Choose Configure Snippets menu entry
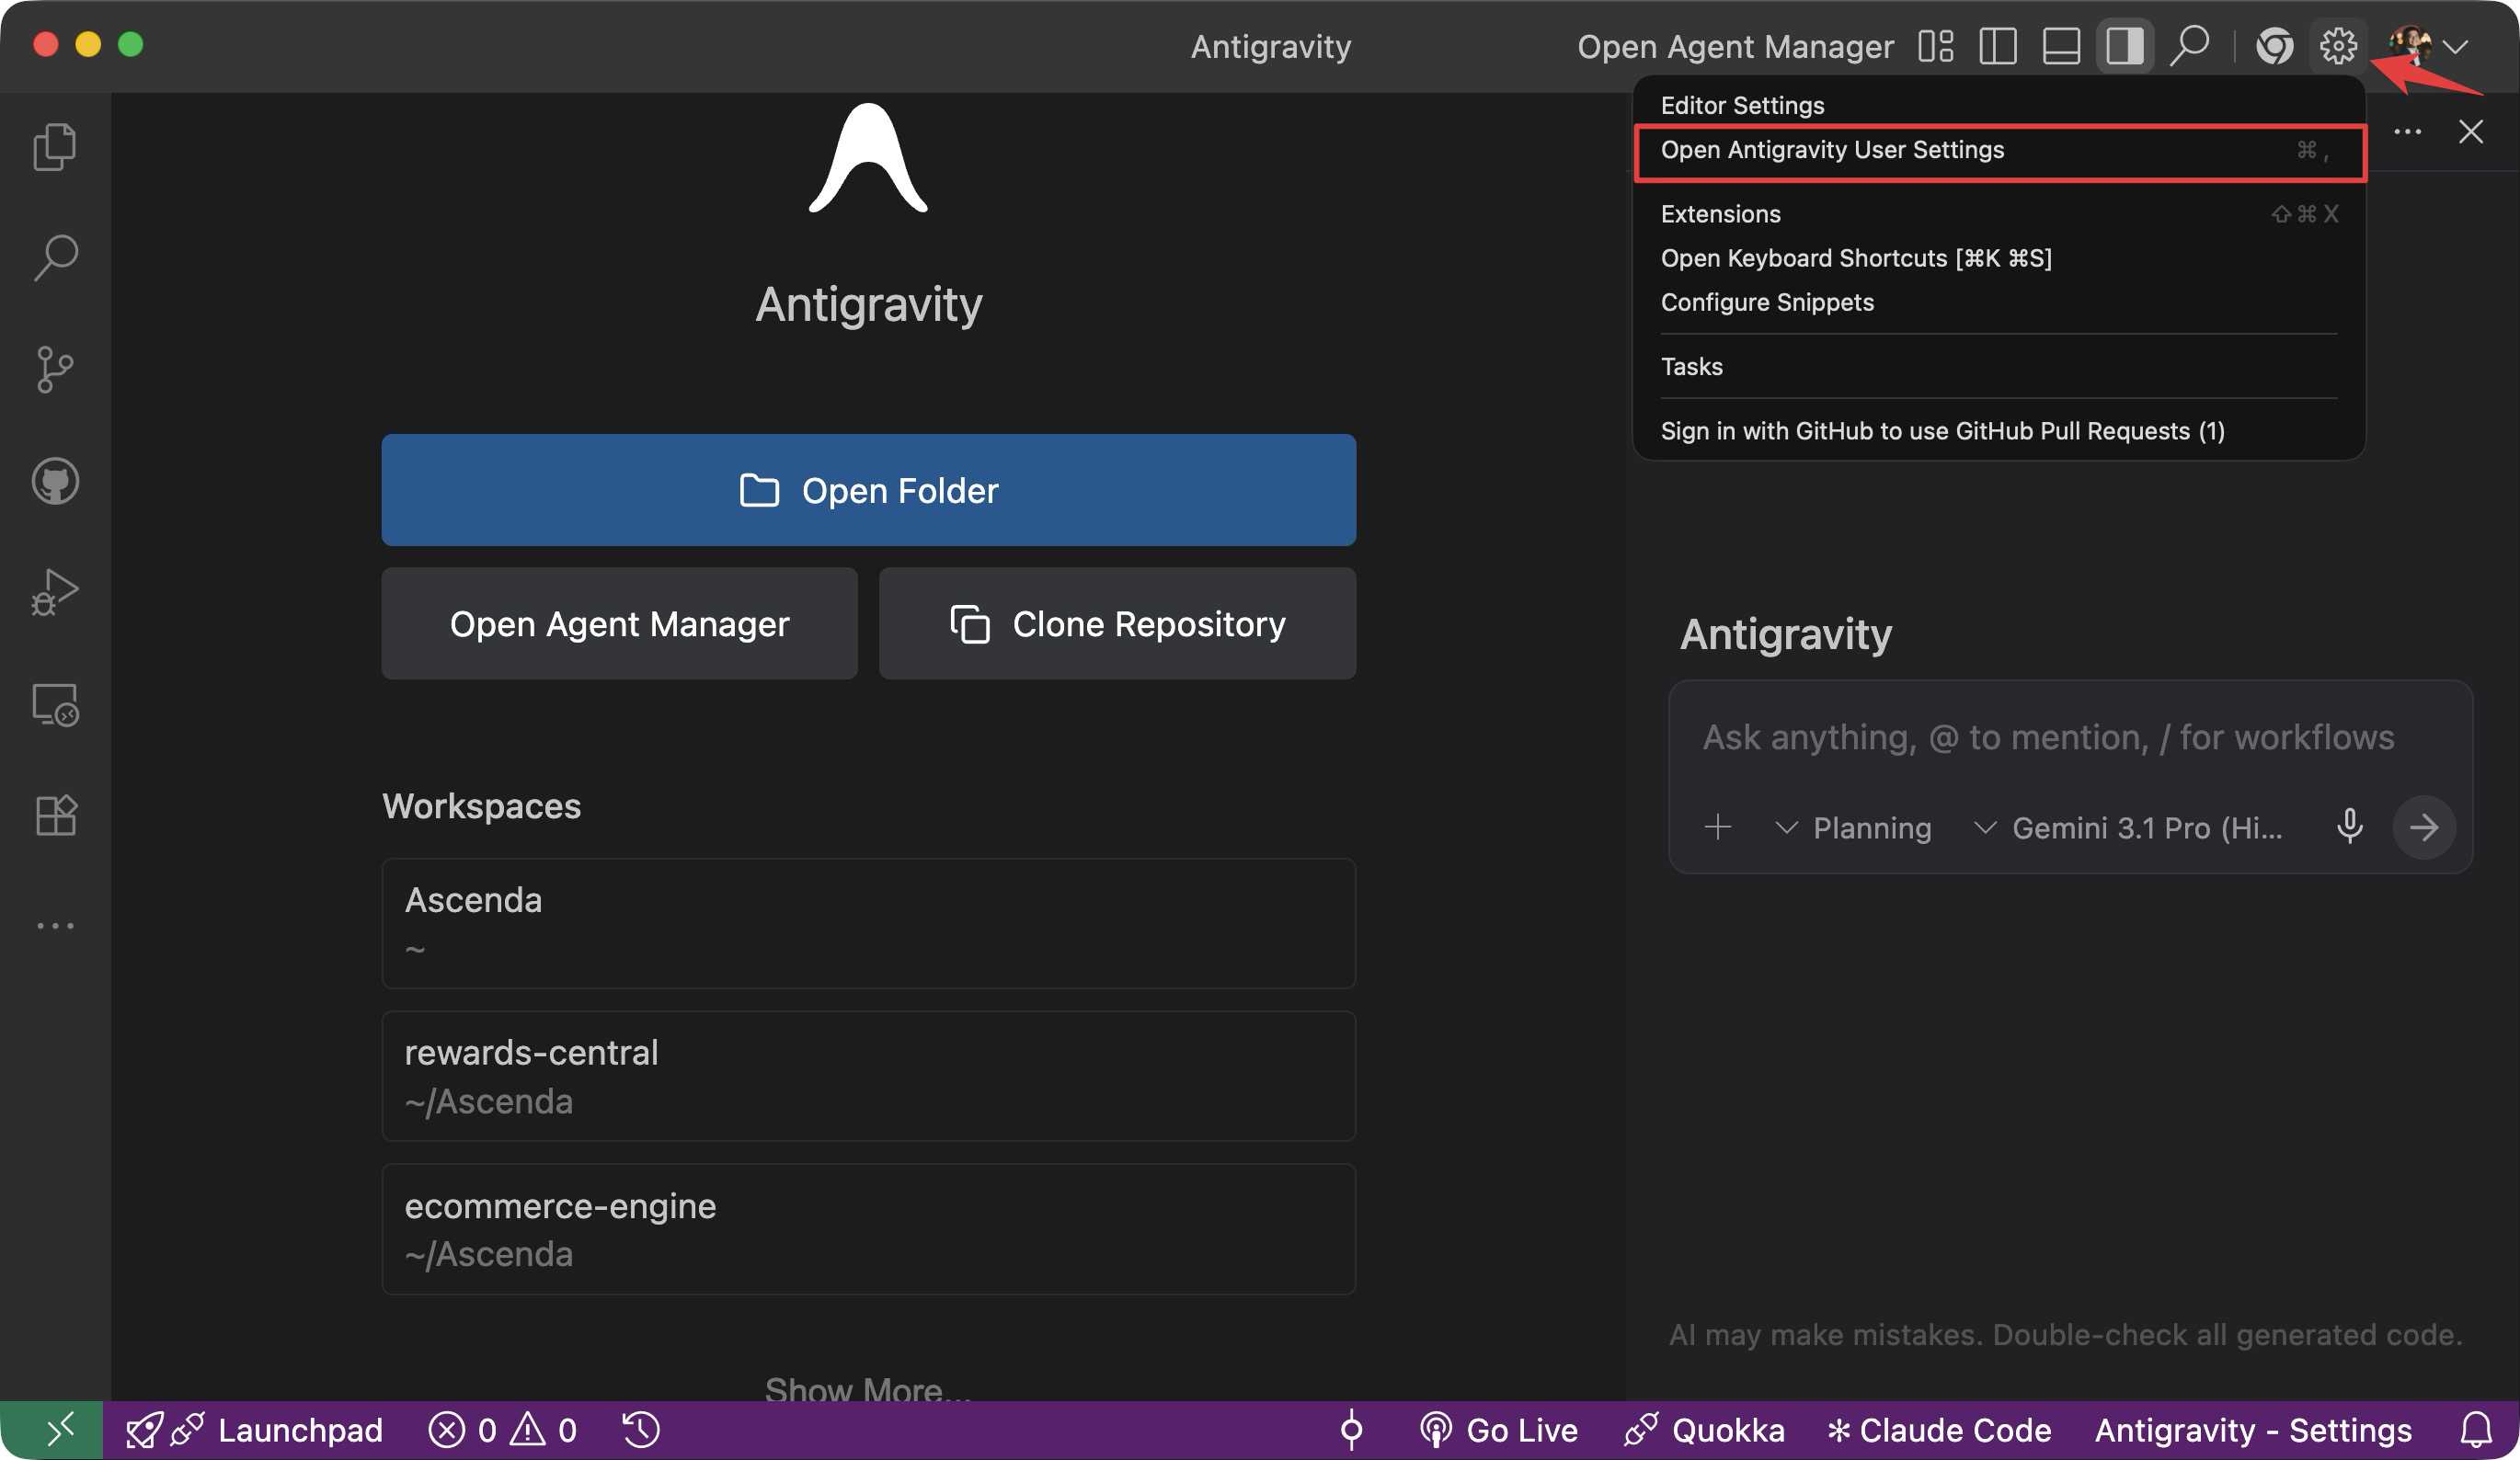 (1767, 302)
